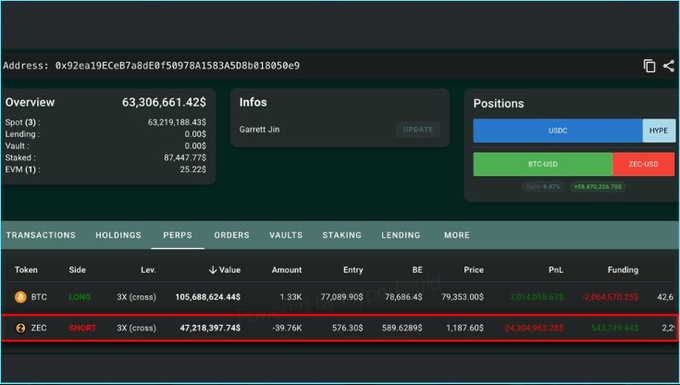Screen dimensions: 680x385
Task: Switch to the HOLDINGS tab
Action: coord(118,235)
